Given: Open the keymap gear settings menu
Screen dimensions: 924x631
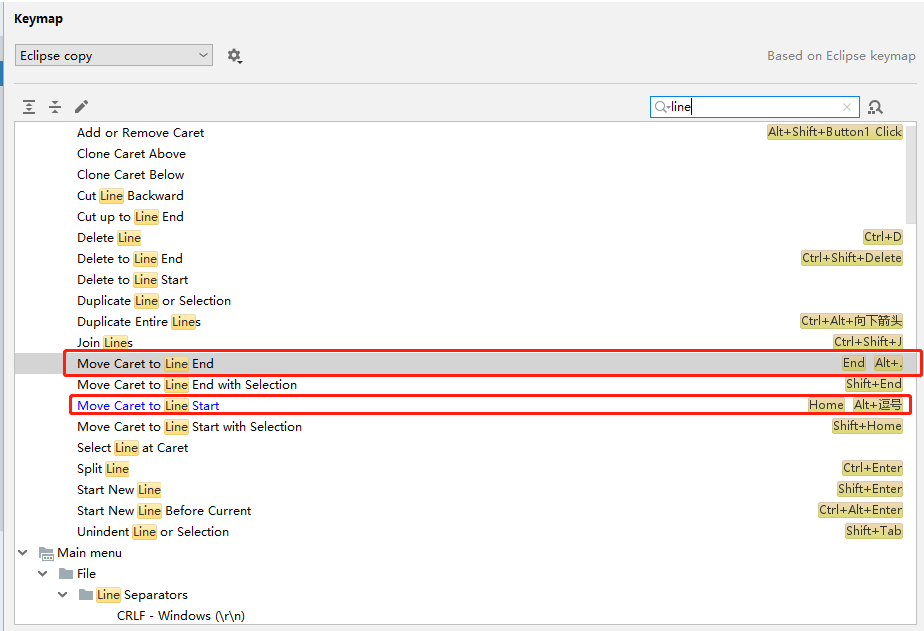Looking at the screenshot, I should [x=235, y=56].
